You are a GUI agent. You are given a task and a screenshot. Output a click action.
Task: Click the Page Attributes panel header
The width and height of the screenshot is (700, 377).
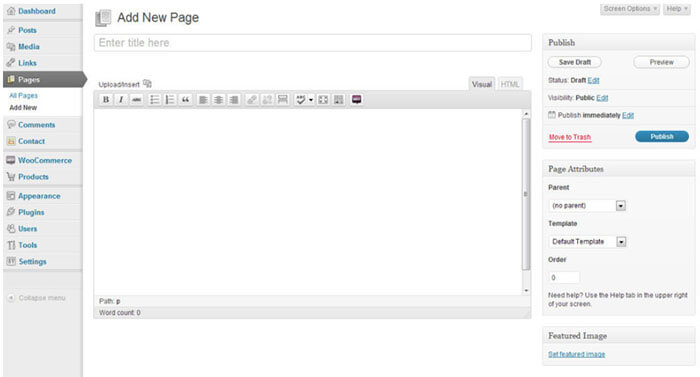click(x=619, y=169)
